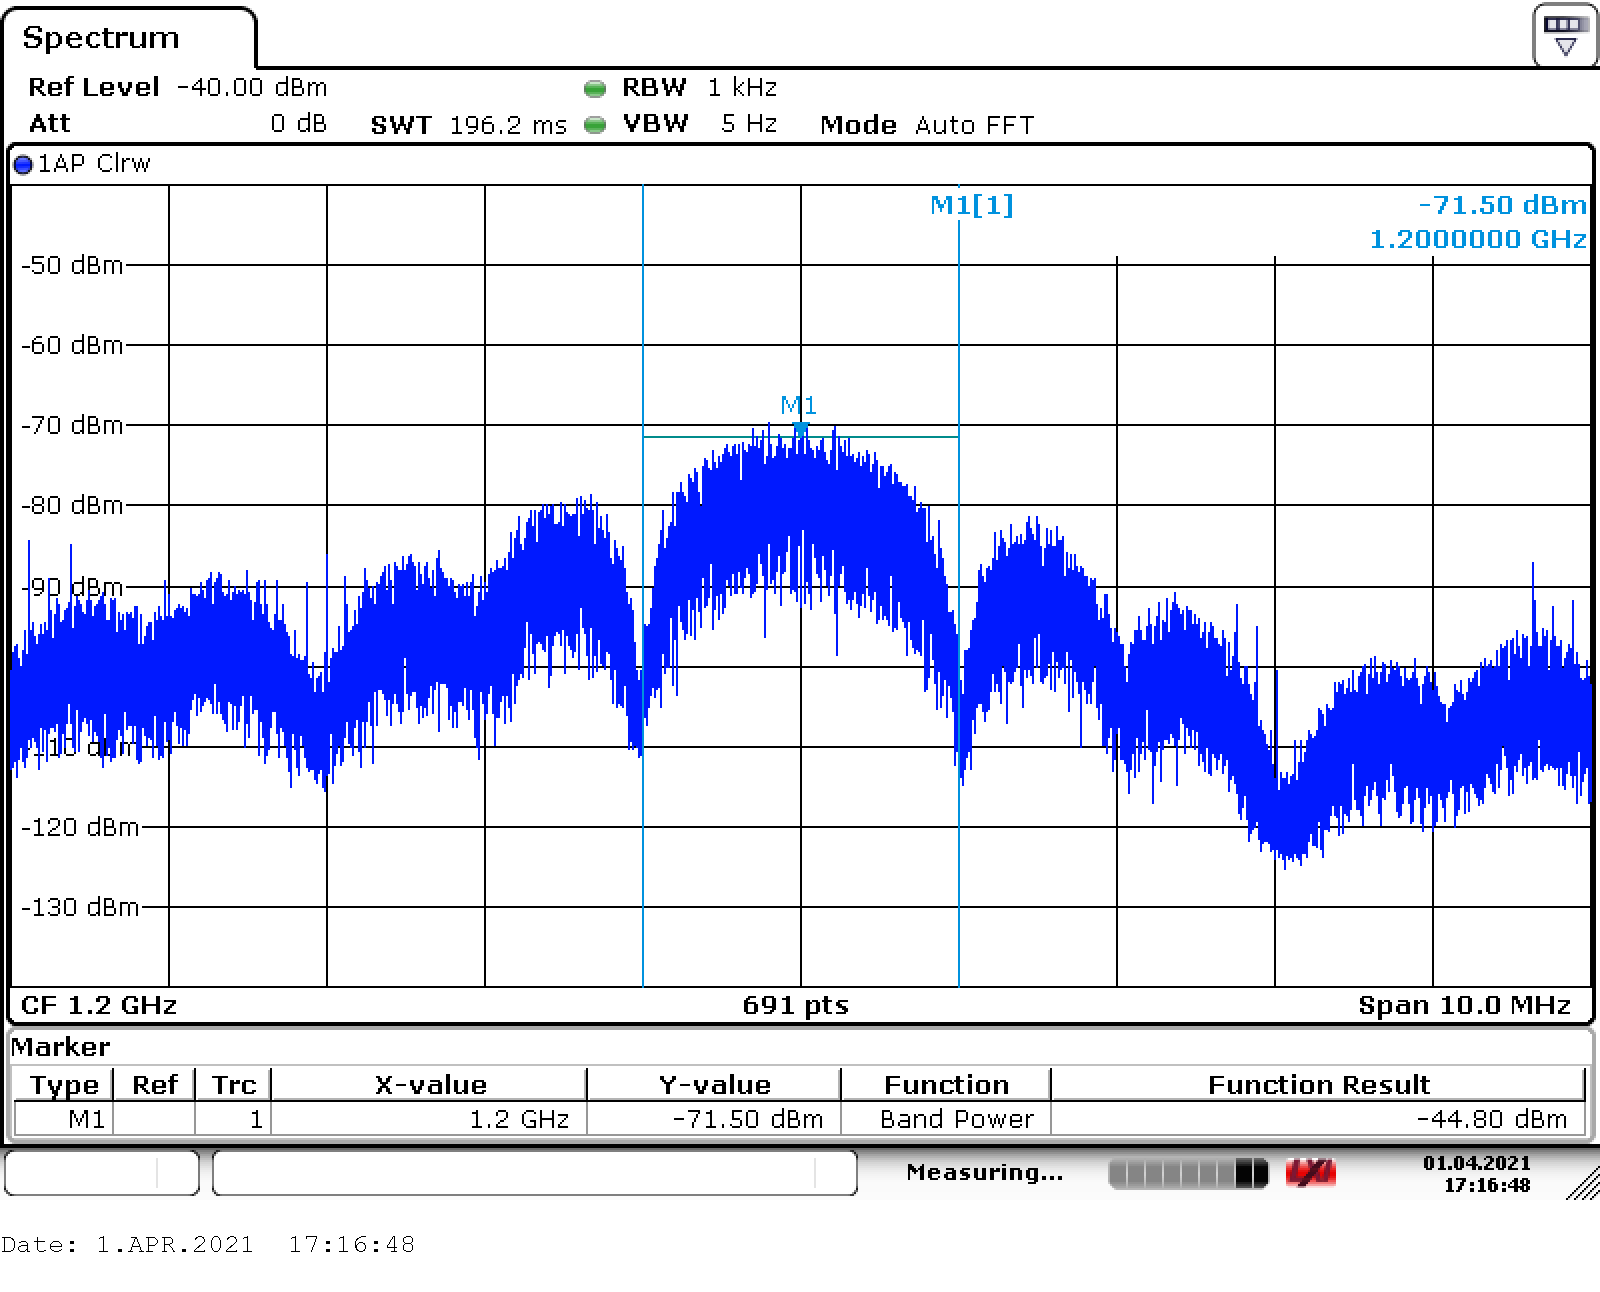Open the display layout icon top-right
This screenshot has width=1600, height=1292.
pyautogui.click(x=1565, y=35)
